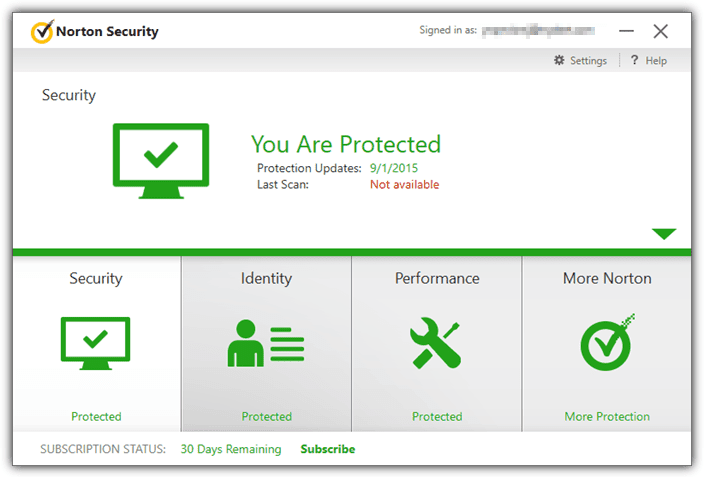Click the Help question mark icon

point(634,60)
